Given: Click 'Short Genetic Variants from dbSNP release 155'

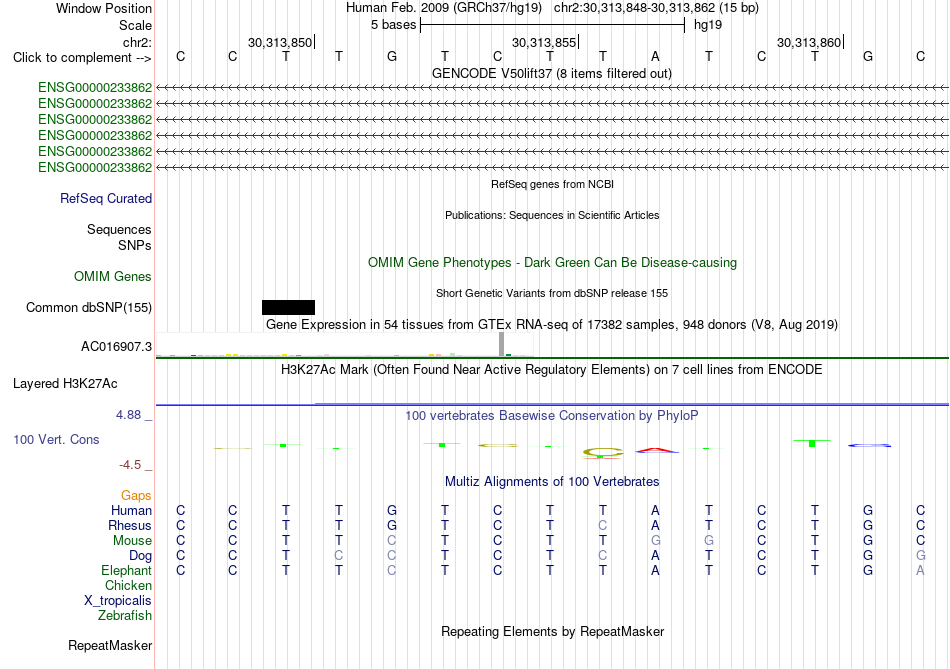Looking at the screenshot, I should click(x=552, y=293).
